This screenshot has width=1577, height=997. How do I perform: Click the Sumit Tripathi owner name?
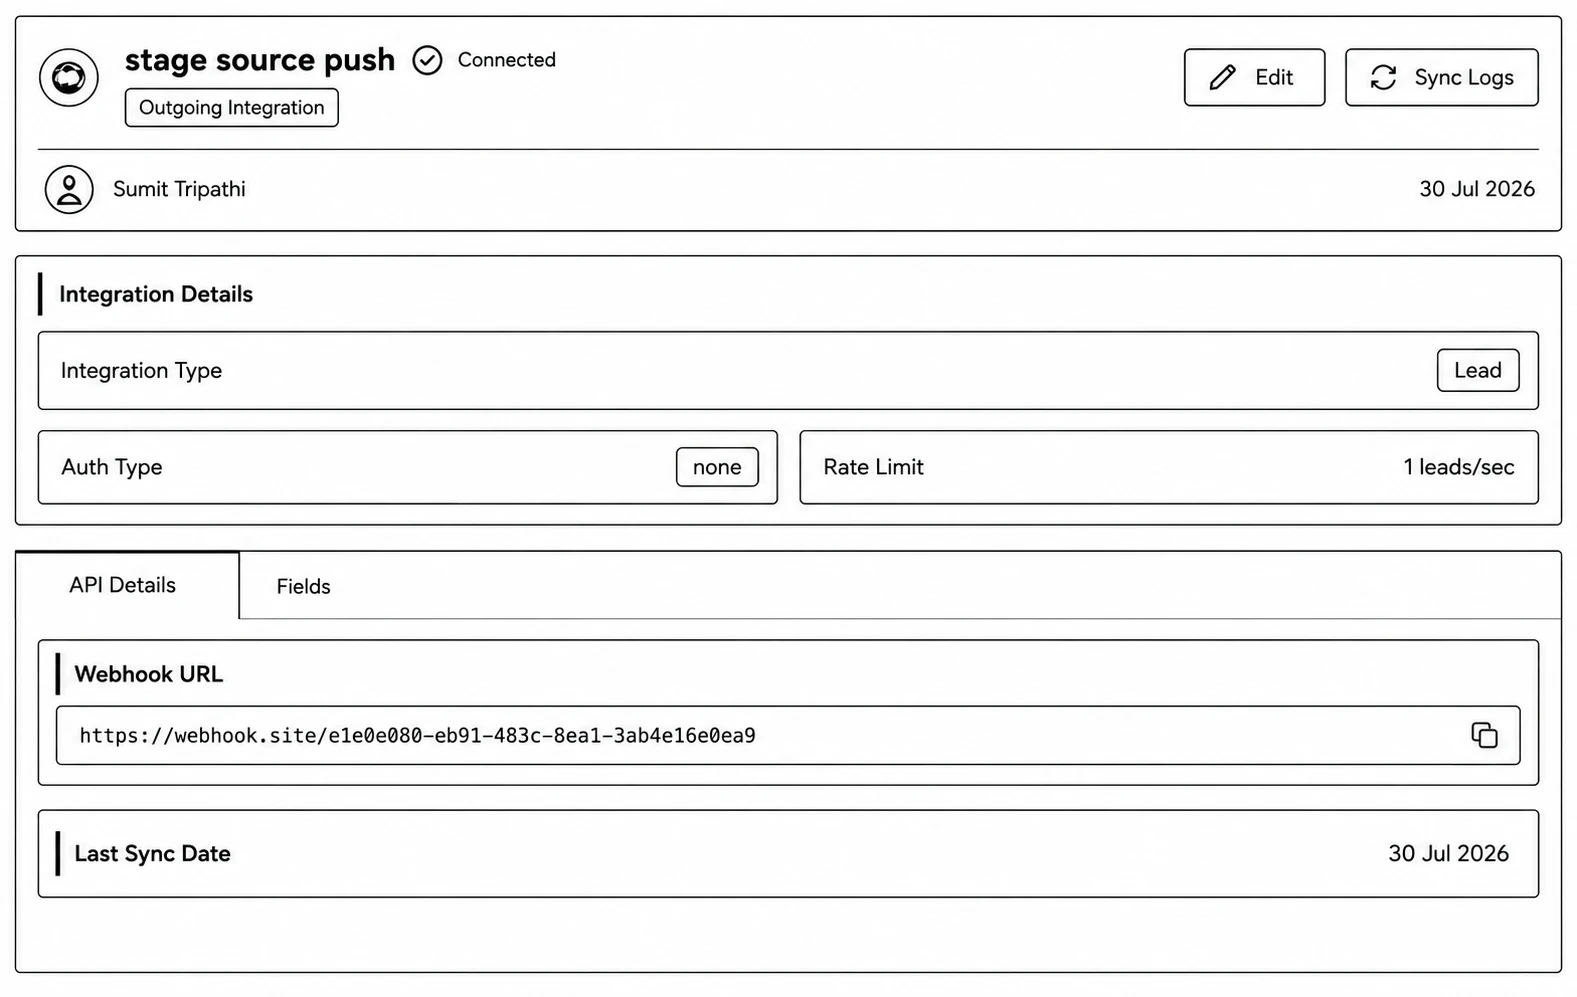[179, 189]
